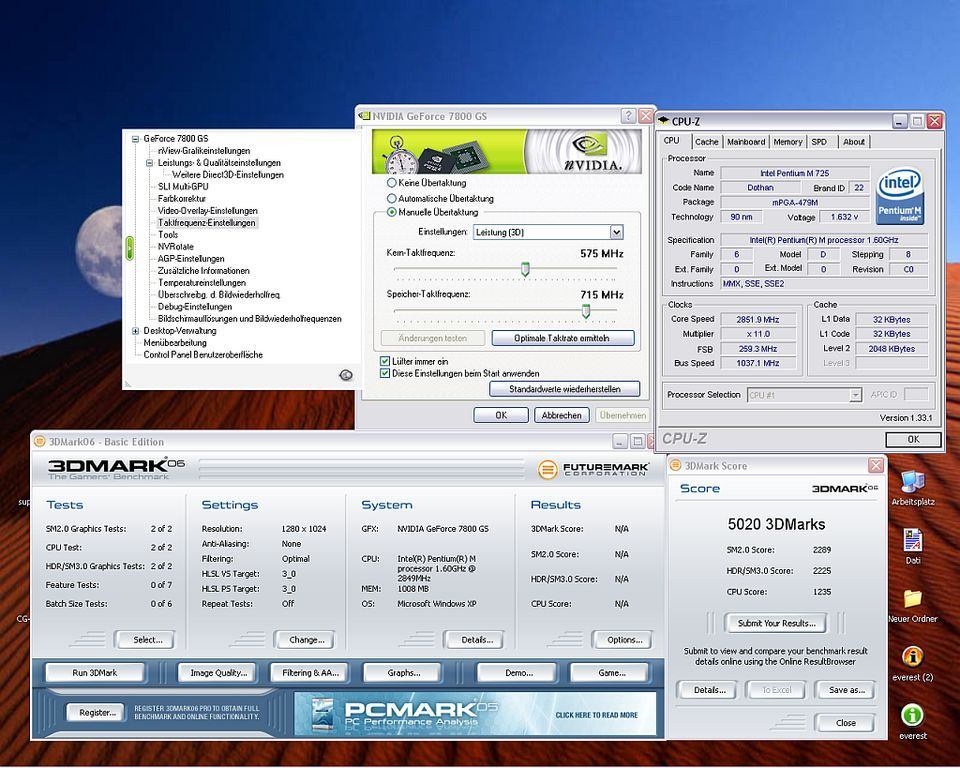Click Optimale Taktrate ermitteln button
The height and width of the screenshot is (768, 960).
click(562, 338)
